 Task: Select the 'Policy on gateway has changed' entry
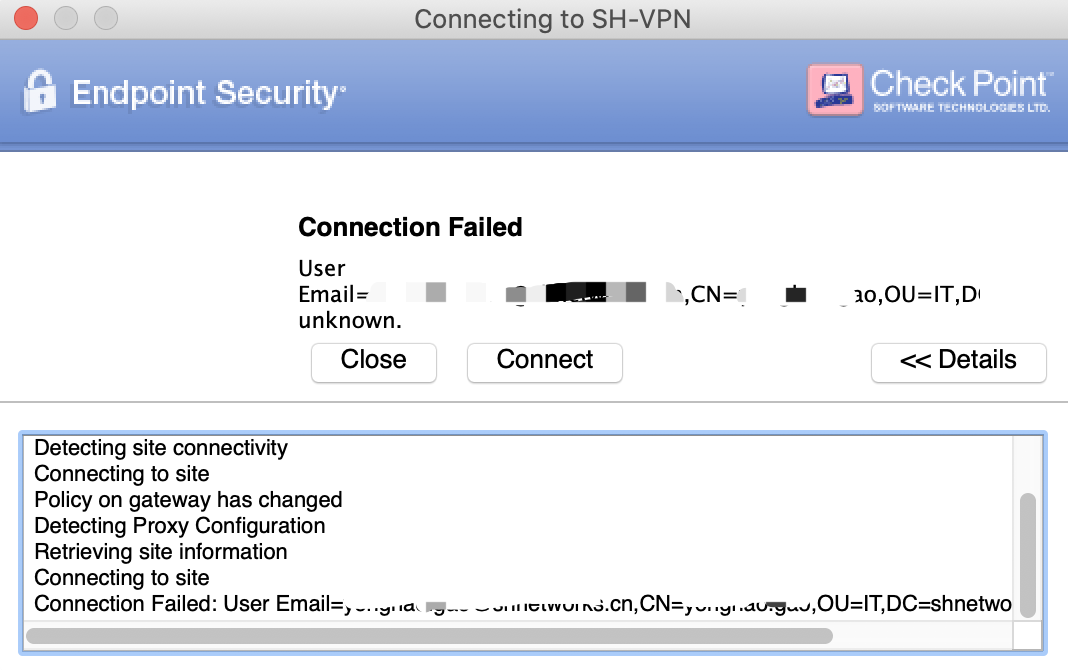[188, 499]
